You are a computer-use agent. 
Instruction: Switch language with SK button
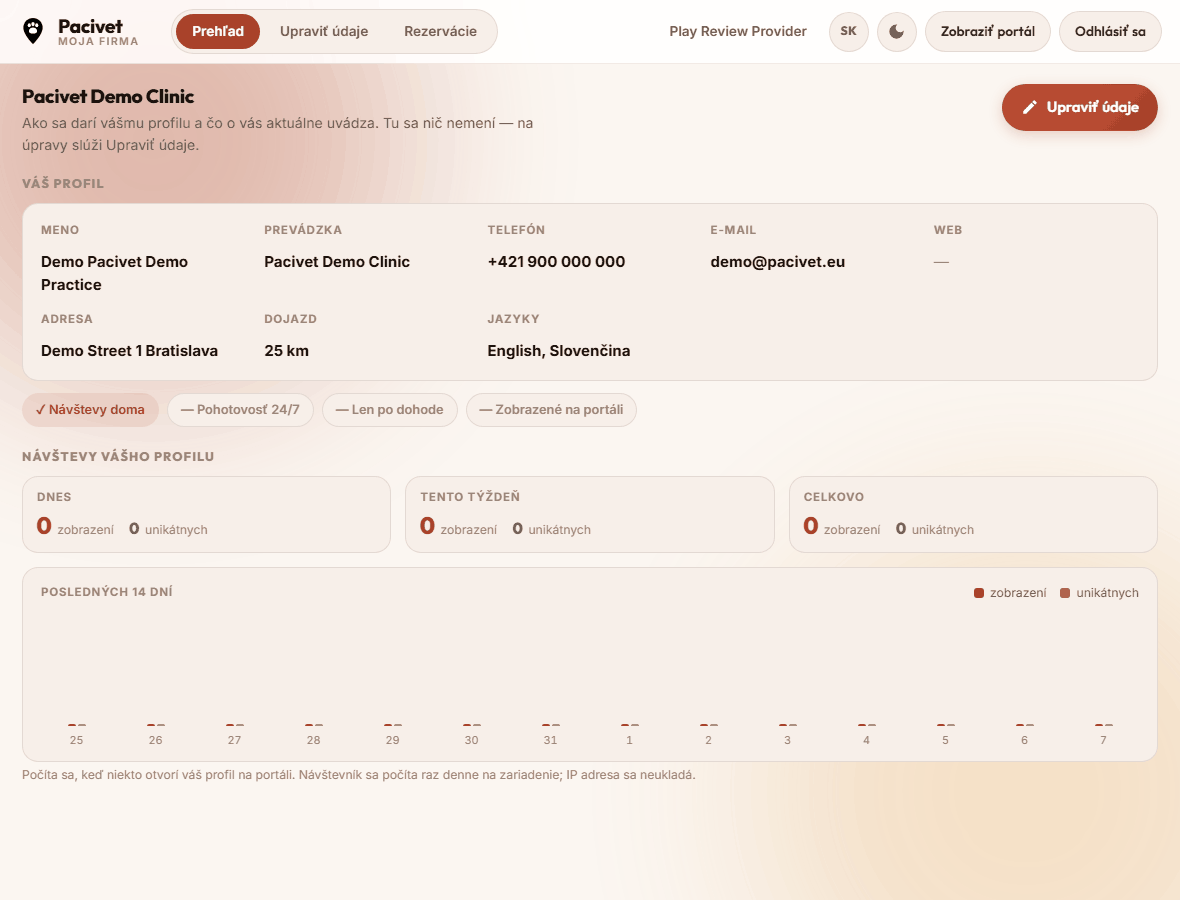(x=848, y=32)
